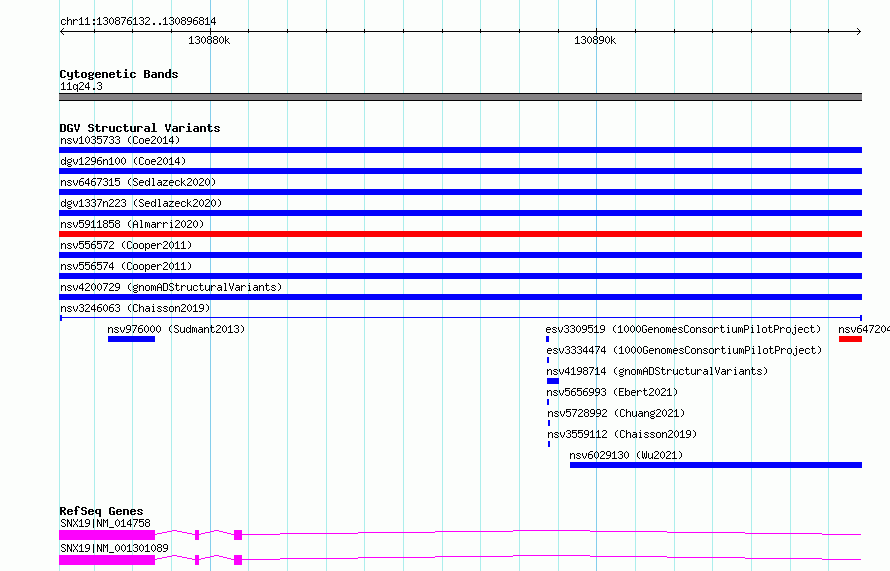Select the 11q24.3 band label
Viewport: 890px width, 571px height.
coord(81,86)
